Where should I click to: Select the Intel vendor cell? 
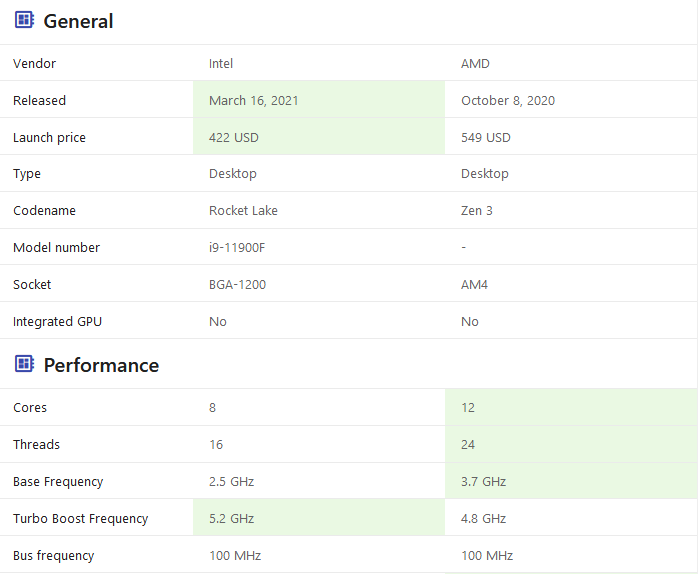pos(221,64)
